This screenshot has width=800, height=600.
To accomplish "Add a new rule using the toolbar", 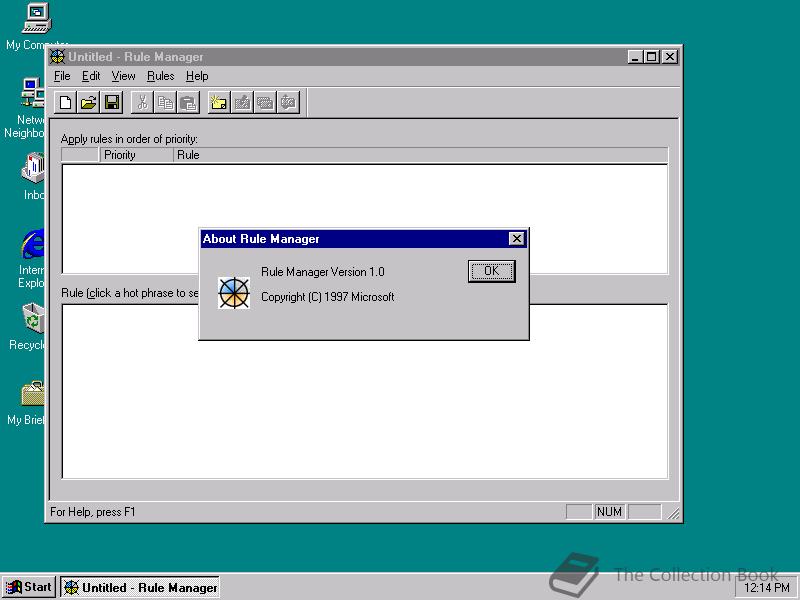I will point(219,101).
